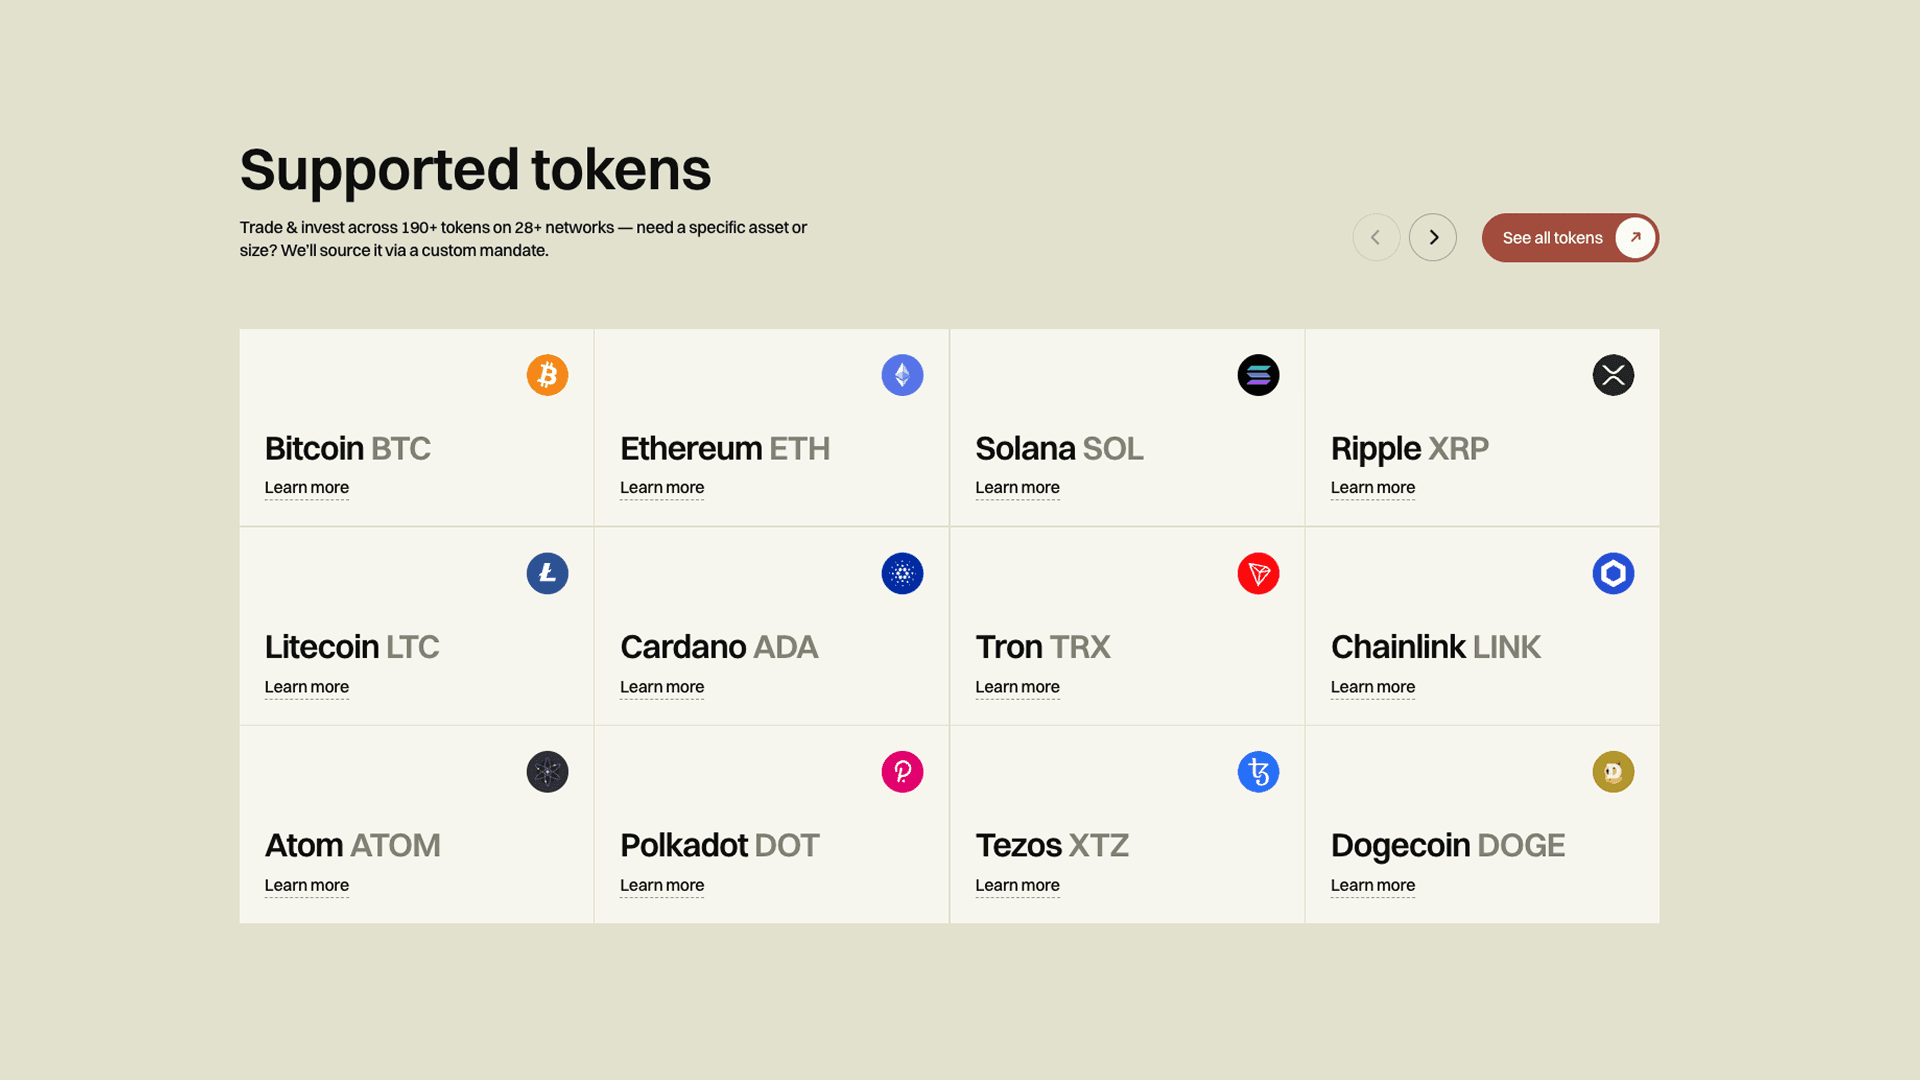Go to previous tokens with left arrow

tap(1376, 238)
